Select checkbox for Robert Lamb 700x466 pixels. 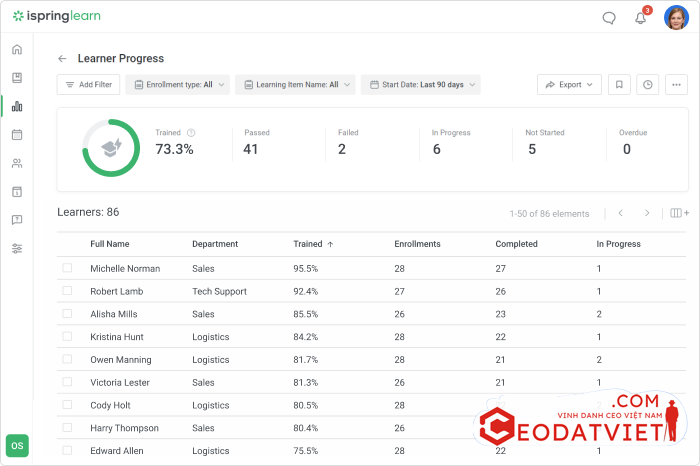(x=67, y=291)
